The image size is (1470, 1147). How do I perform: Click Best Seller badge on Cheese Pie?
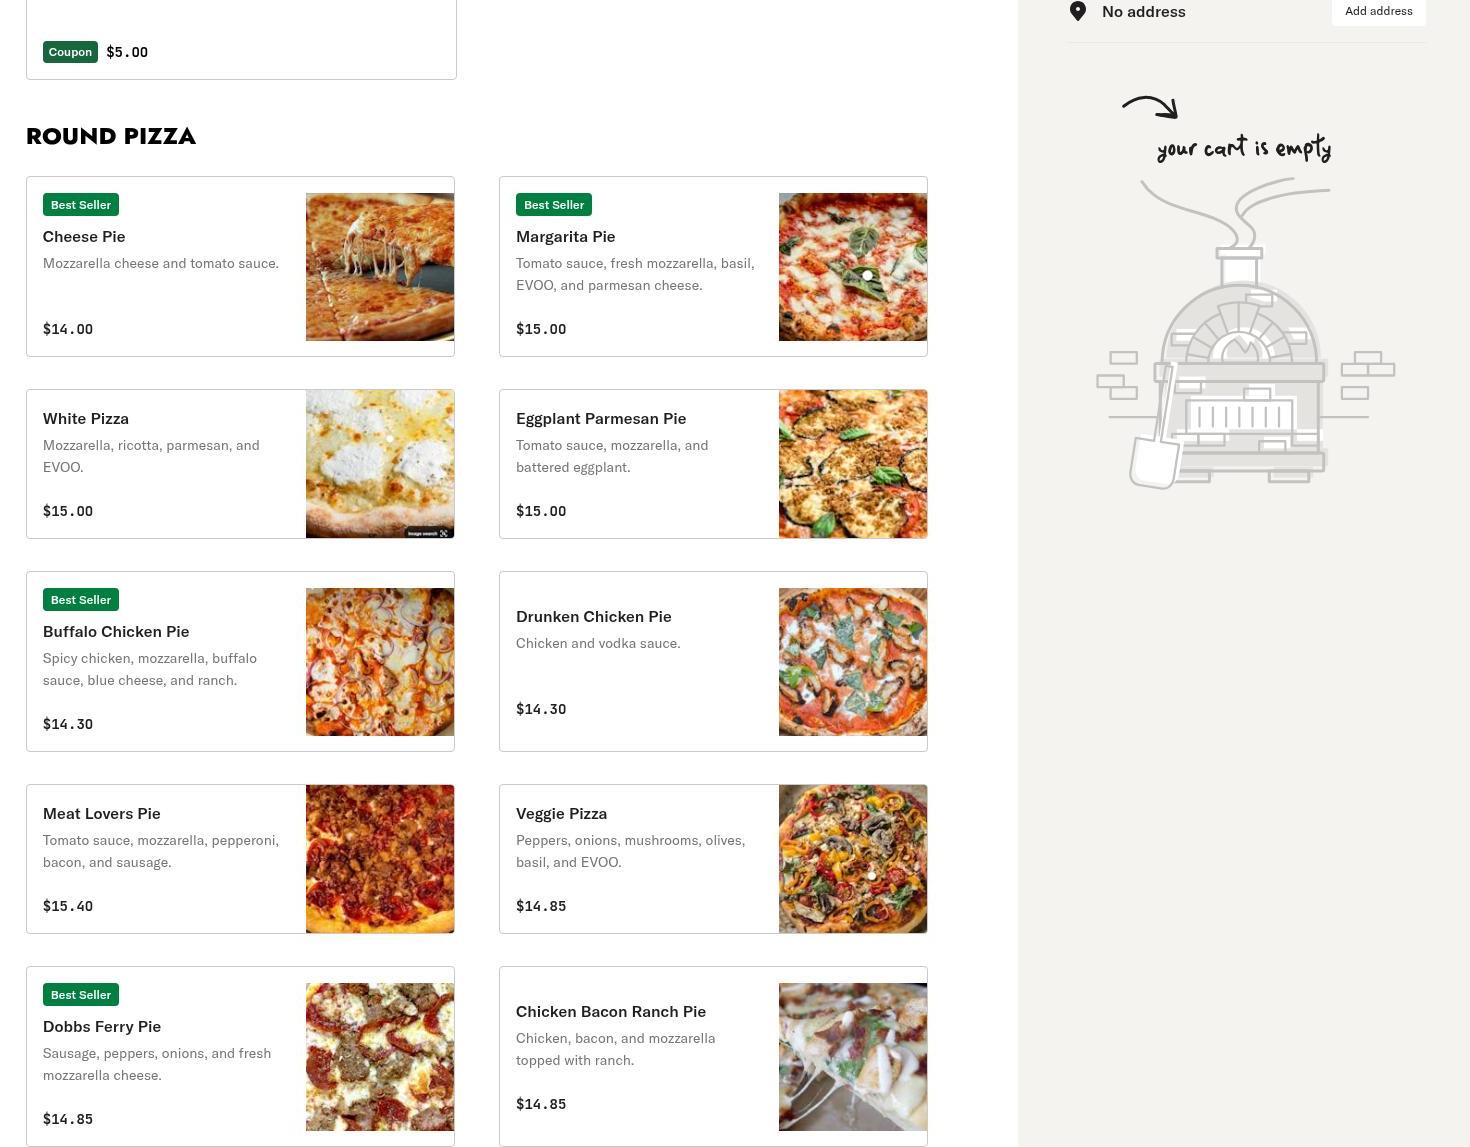(x=81, y=205)
